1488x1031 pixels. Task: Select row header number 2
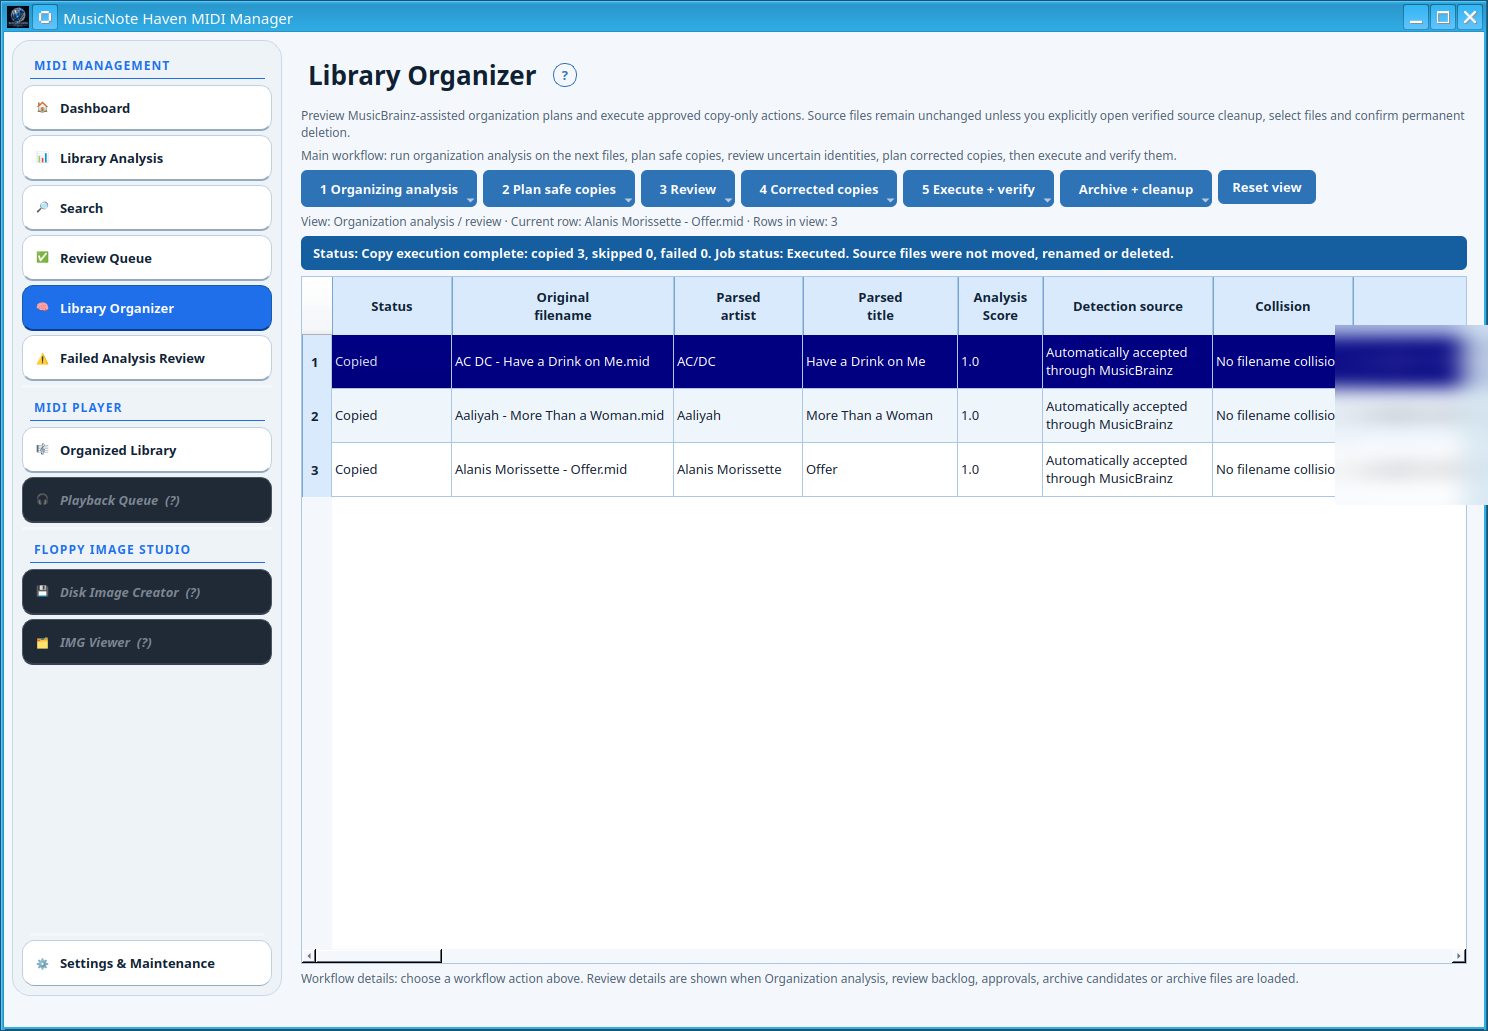pyautogui.click(x=316, y=416)
